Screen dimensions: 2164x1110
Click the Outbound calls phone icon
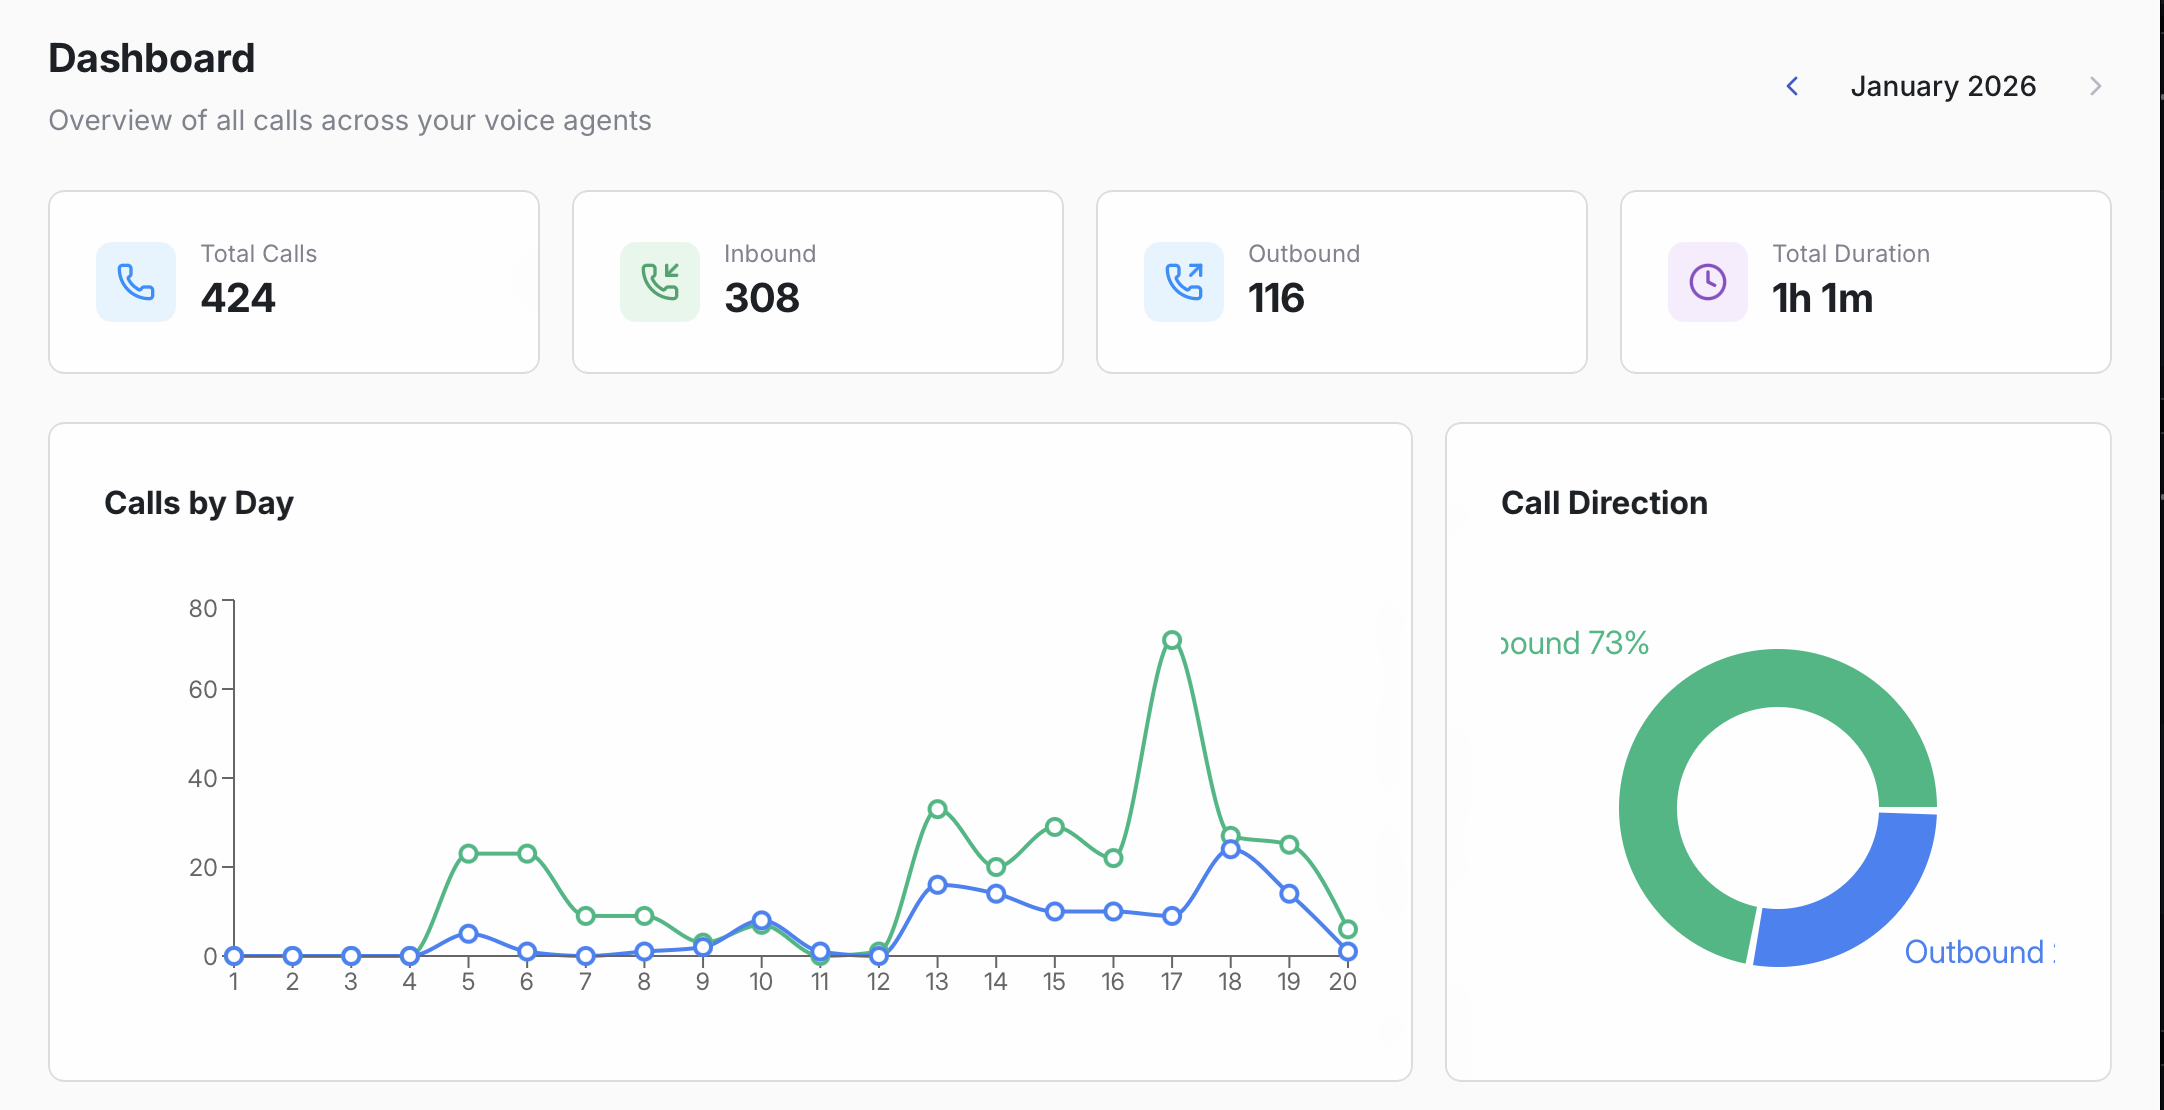(1184, 282)
